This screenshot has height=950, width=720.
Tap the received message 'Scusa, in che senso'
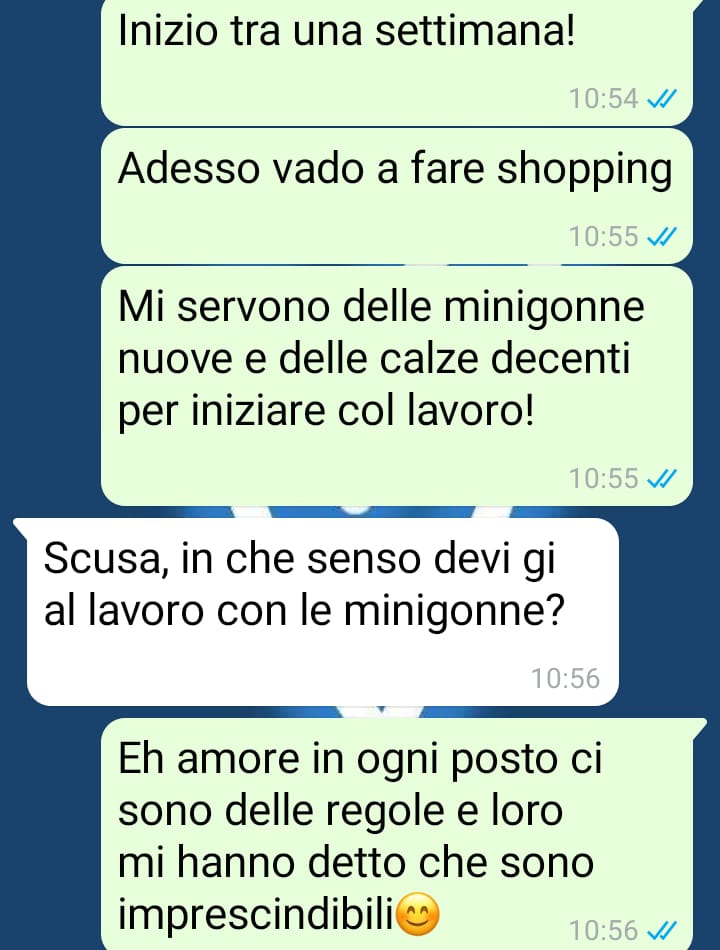pyautogui.click(x=322, y=612)
